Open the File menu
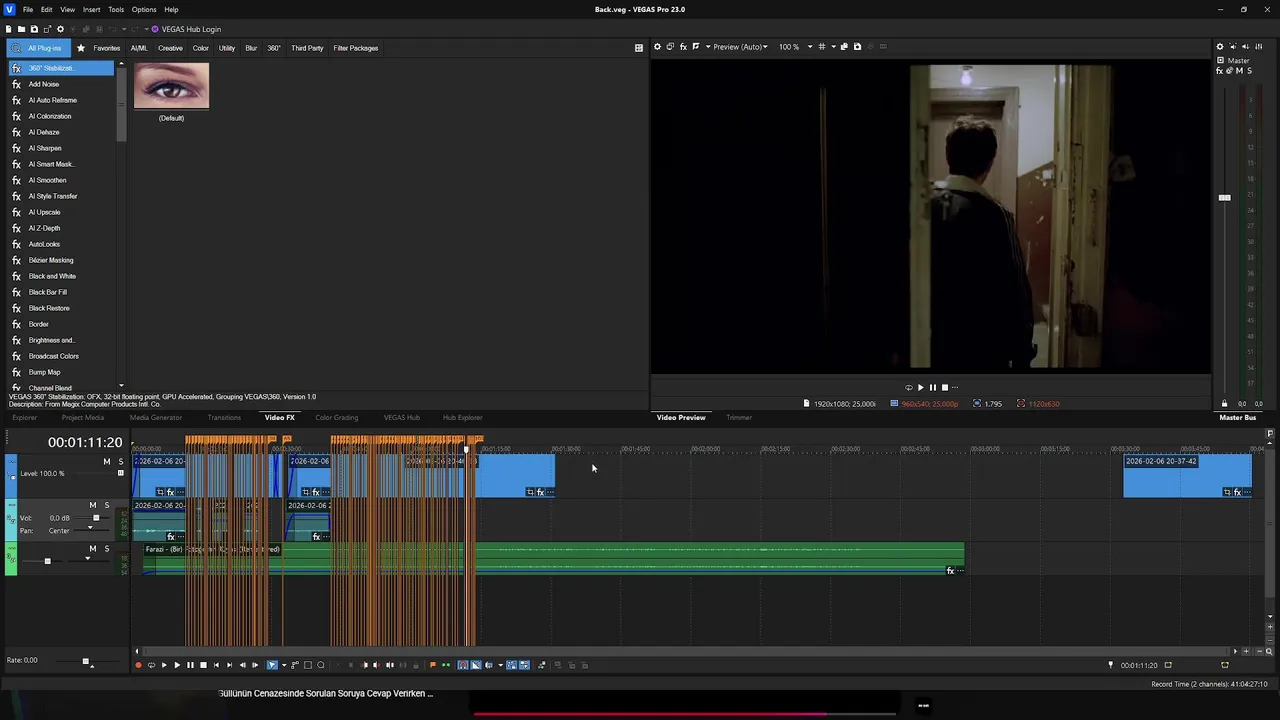 coord(28,9)
